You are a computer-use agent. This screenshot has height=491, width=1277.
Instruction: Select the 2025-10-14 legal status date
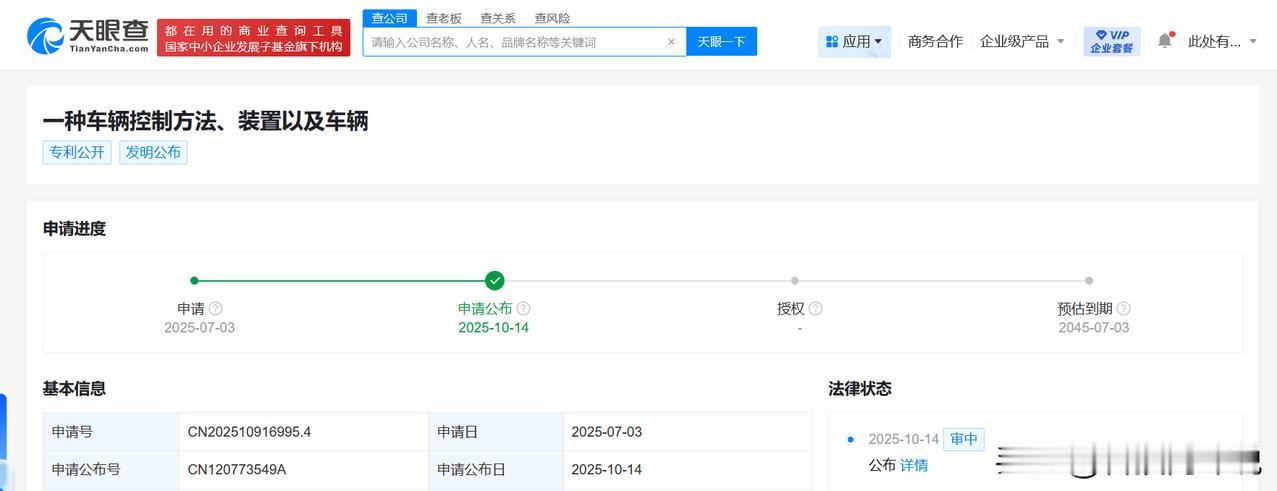coord(904,439)
